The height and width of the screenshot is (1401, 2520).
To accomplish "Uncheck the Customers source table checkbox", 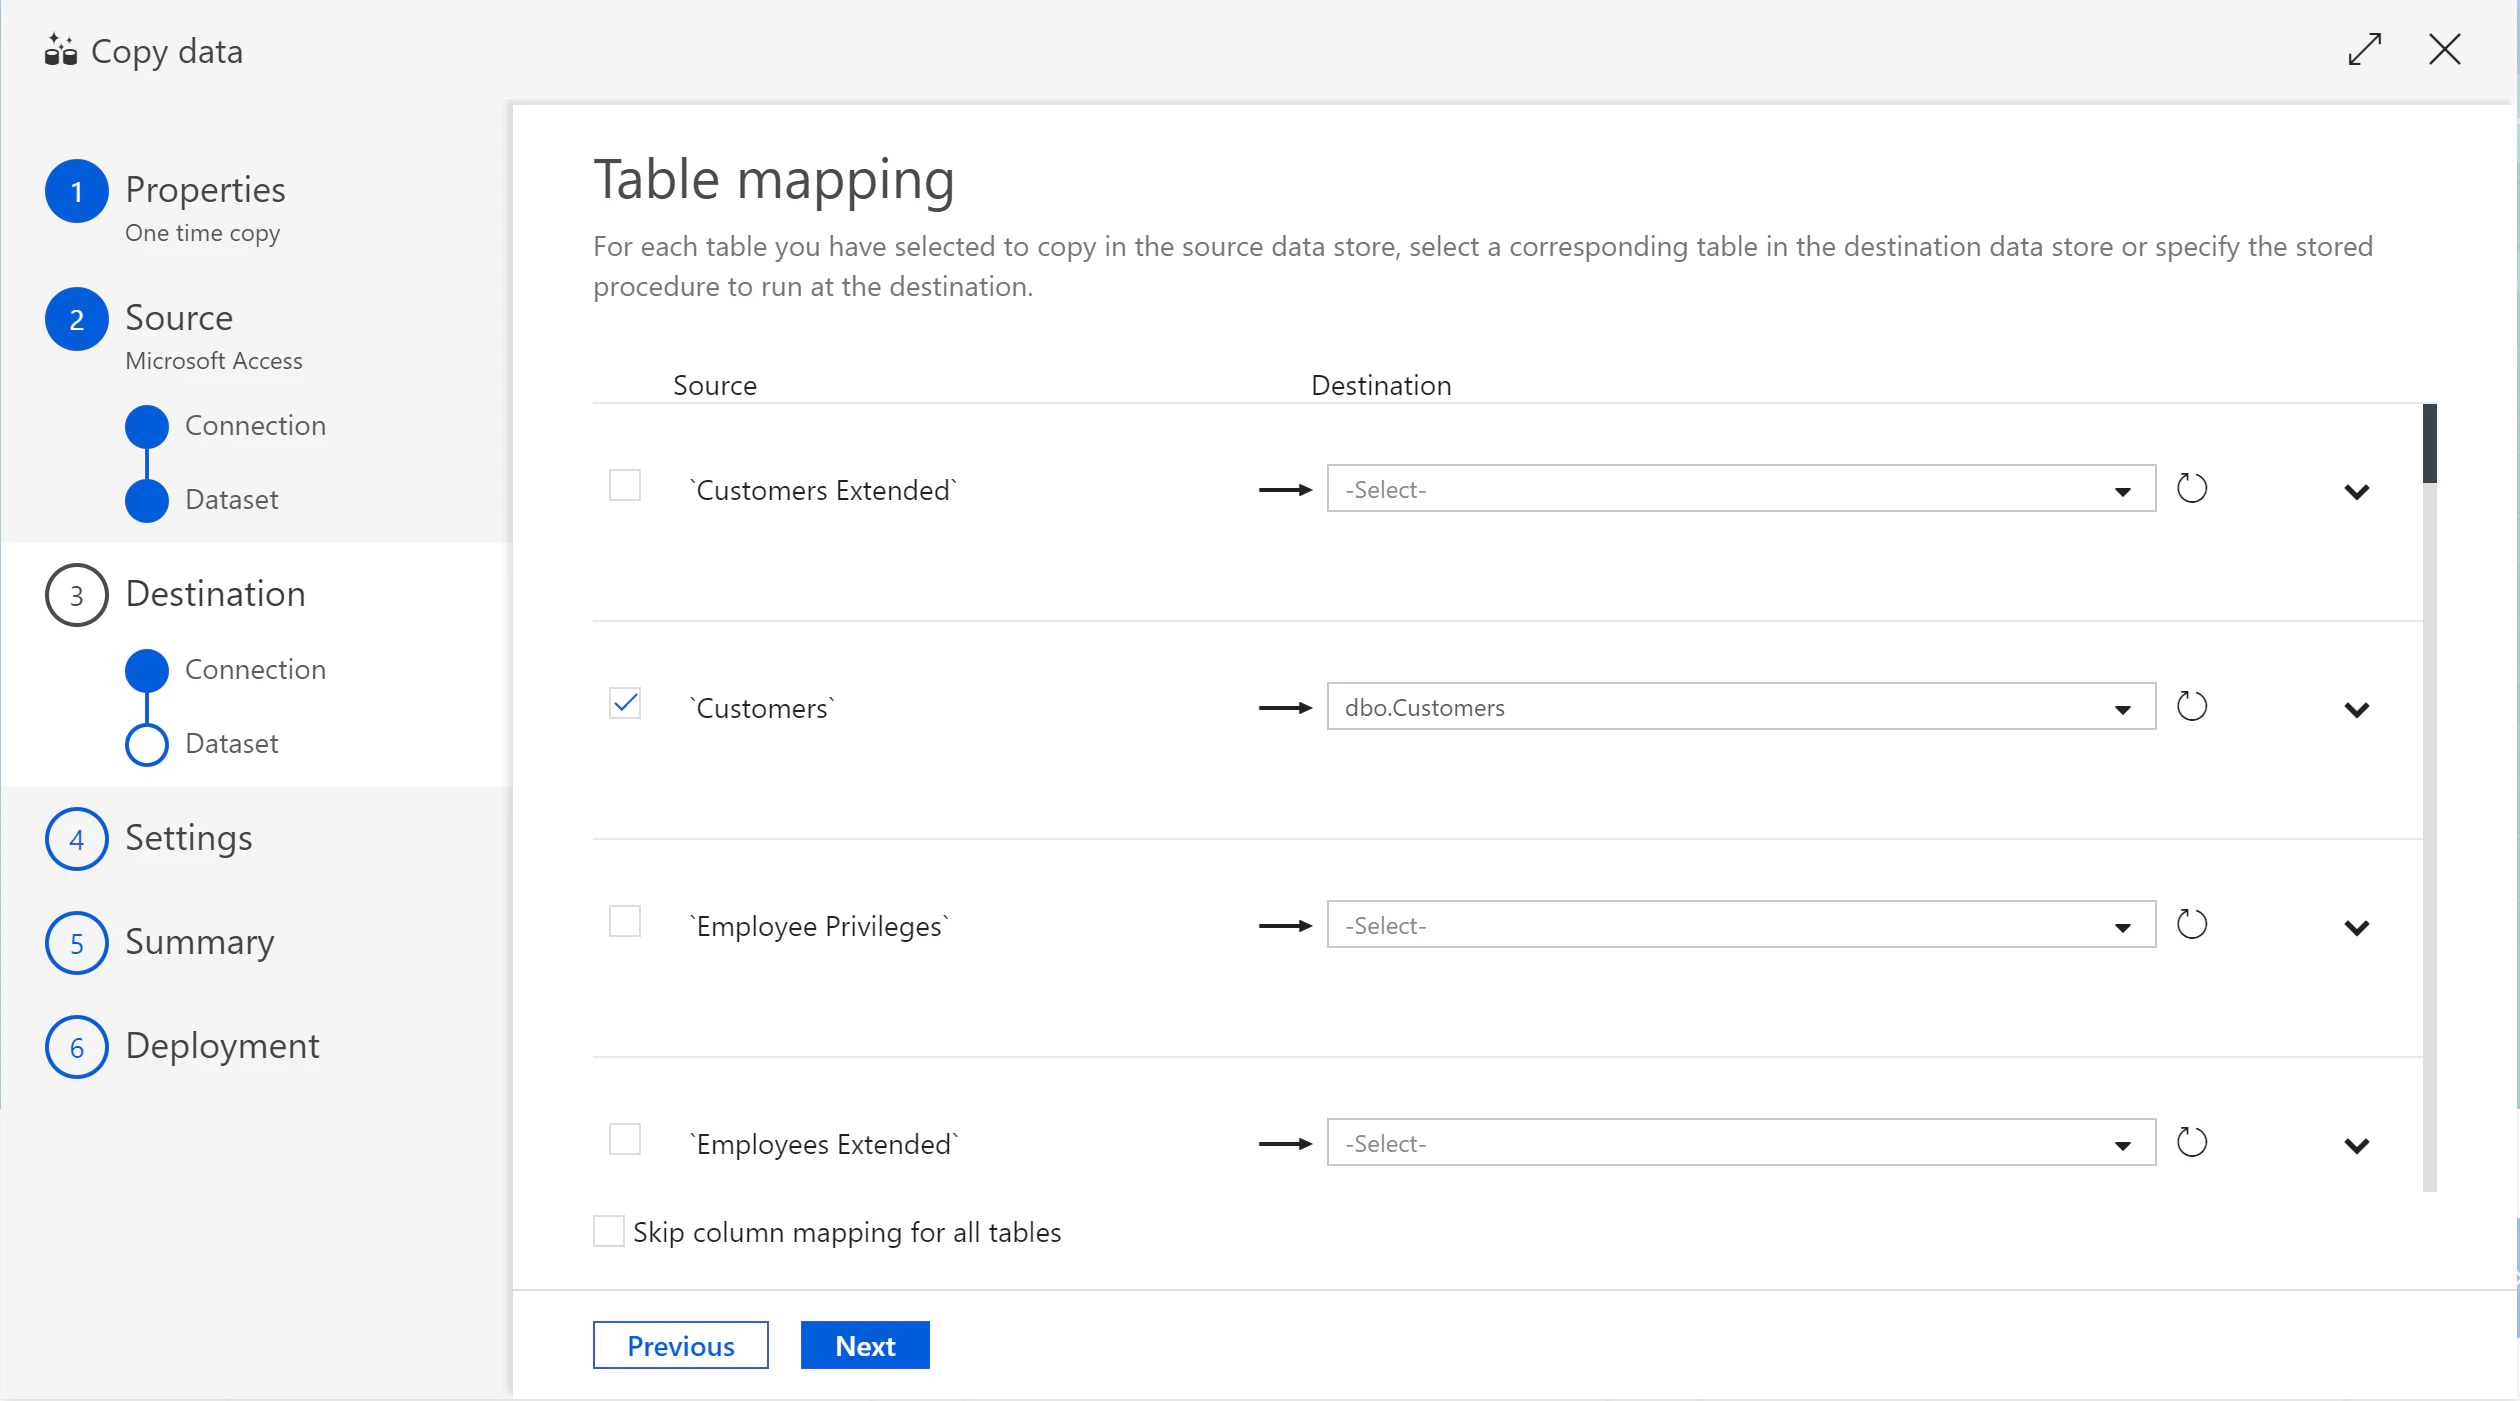I will pos(625,704).
